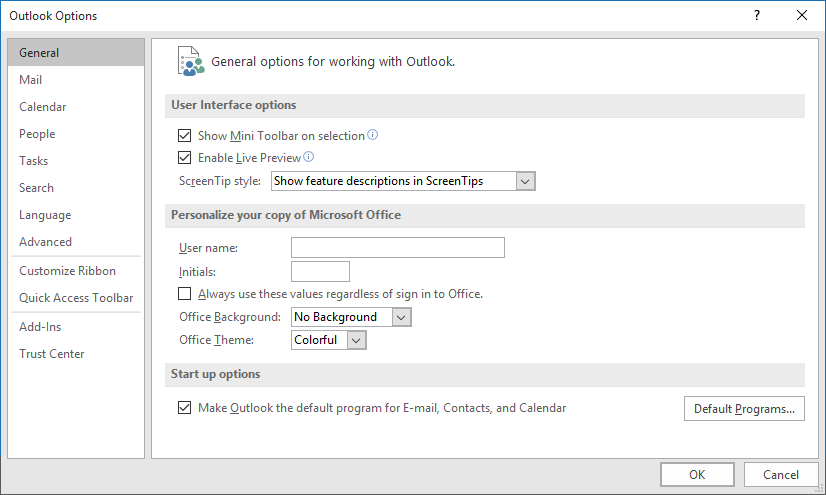Click info icon beside Show Mini Toolbar
826x495 pixels.
(373, 135)
